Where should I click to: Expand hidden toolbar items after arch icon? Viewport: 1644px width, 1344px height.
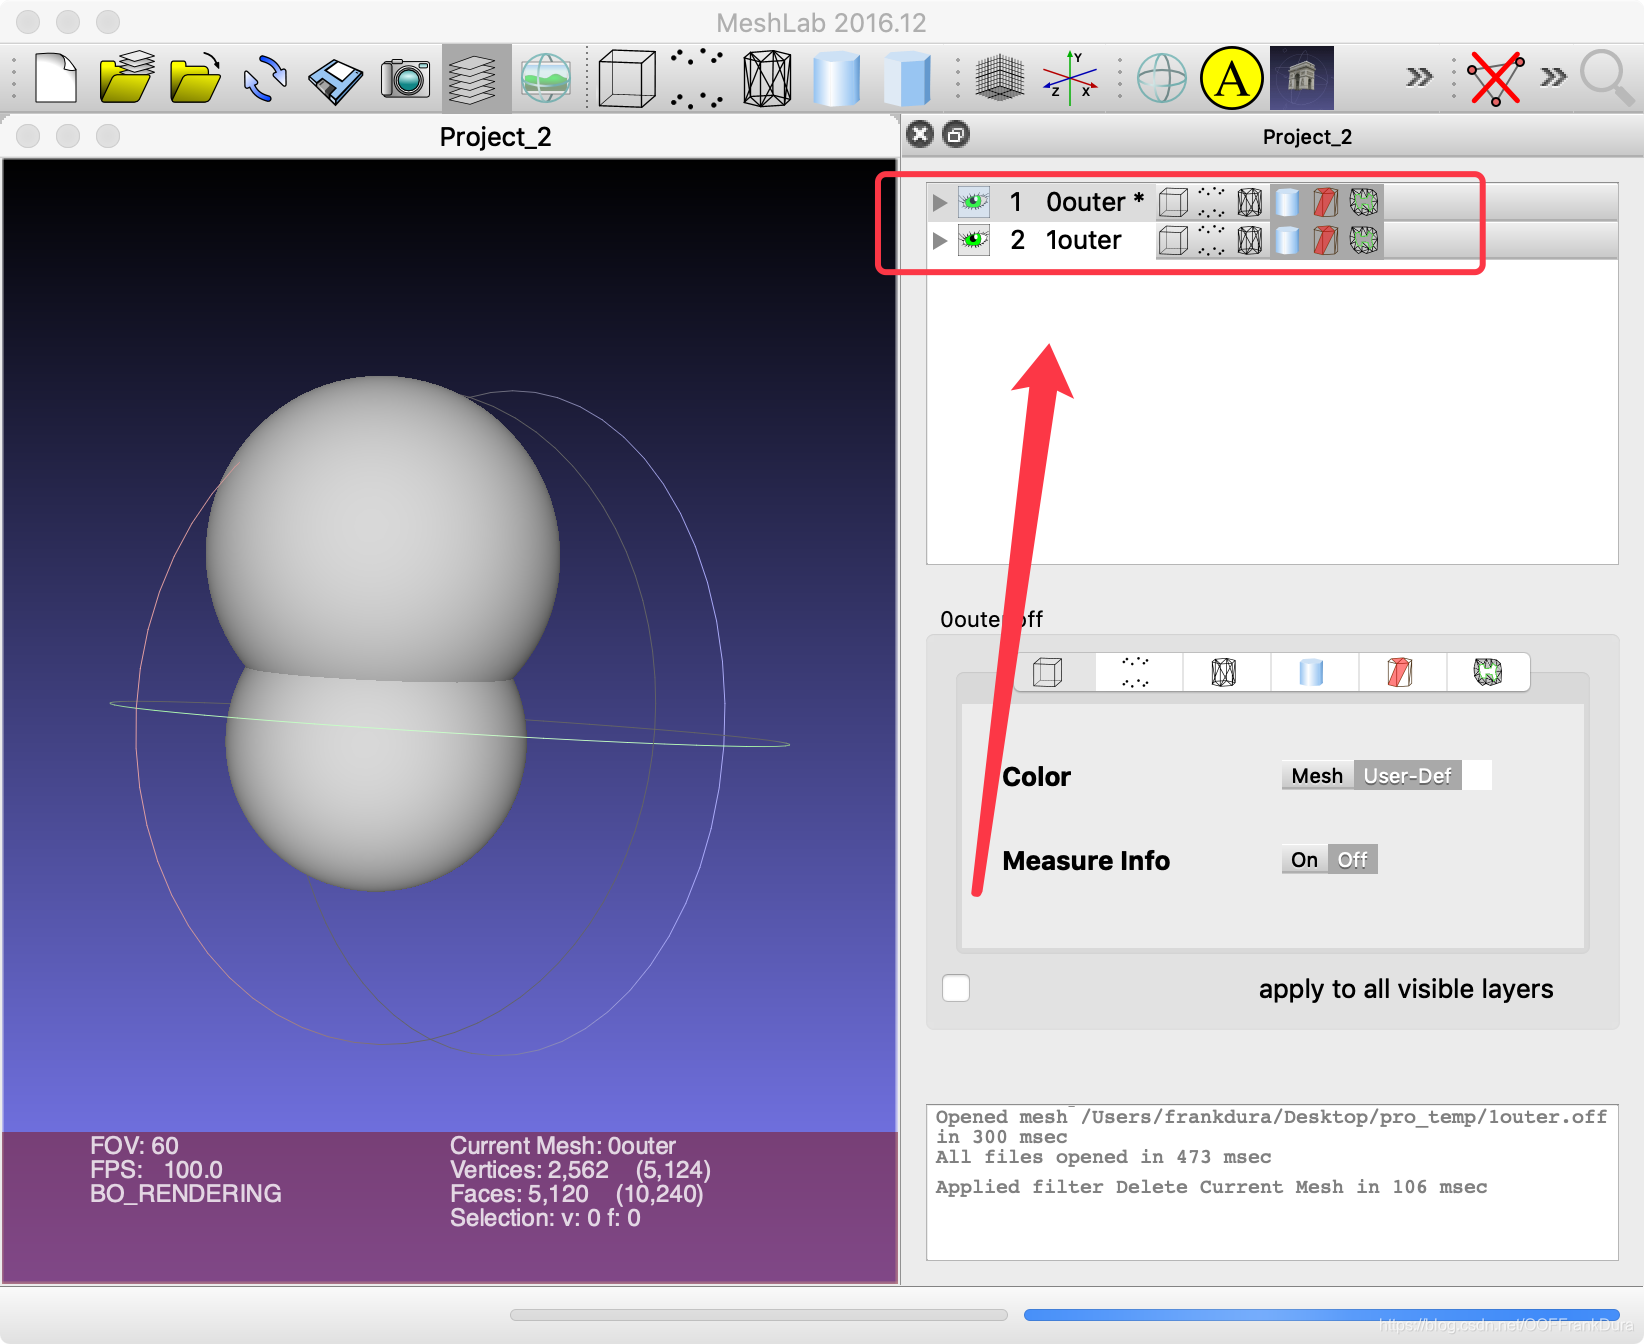coord(1419,77)
